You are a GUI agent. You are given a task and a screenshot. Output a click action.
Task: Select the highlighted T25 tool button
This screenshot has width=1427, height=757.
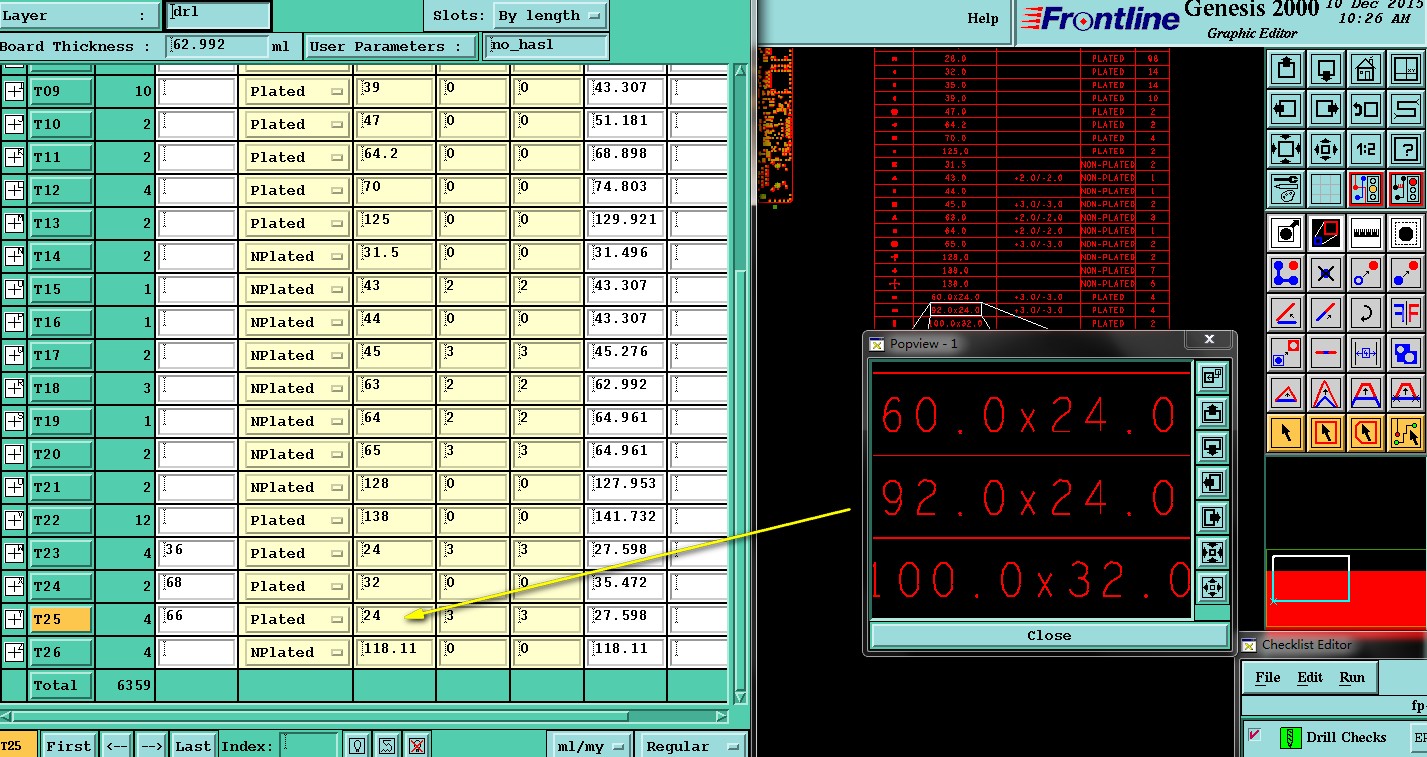click(61, 619)
